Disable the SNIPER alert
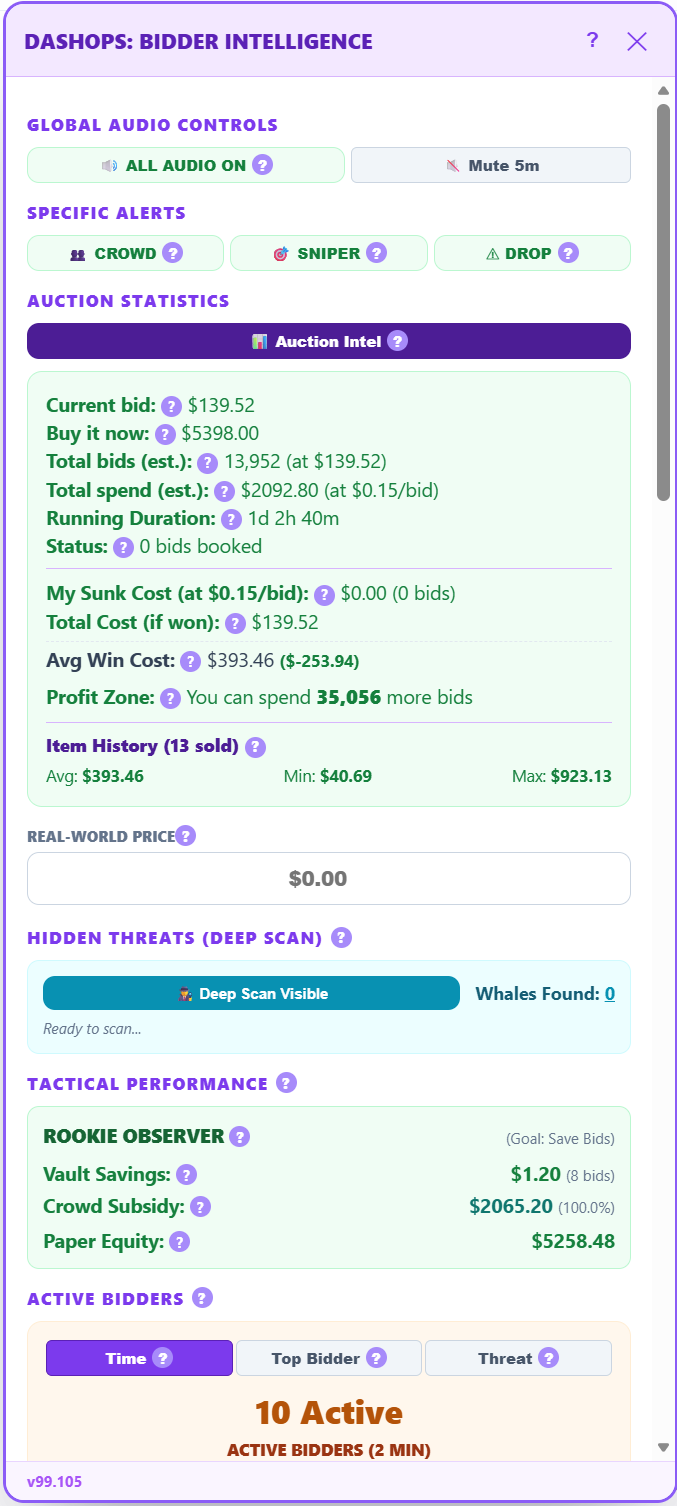This screenshot has width=677, height=1506. click(328, 254)
